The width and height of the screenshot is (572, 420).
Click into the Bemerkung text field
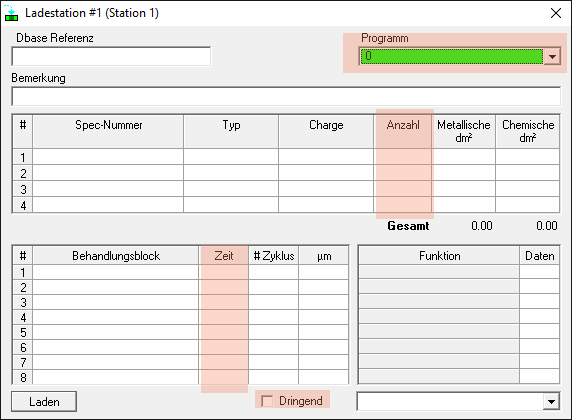point(286,96)
